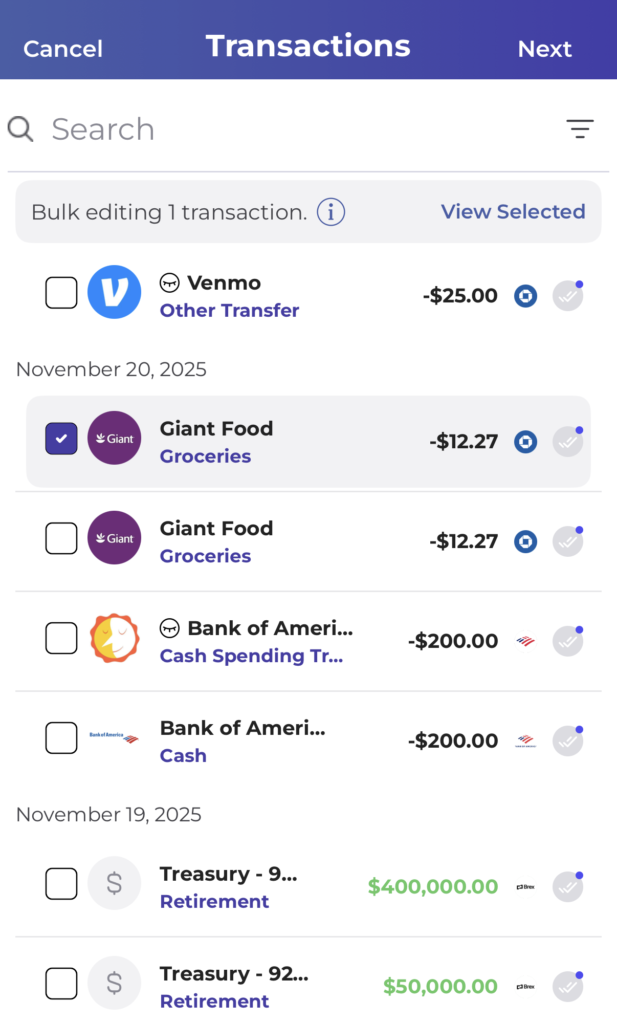Tap the dollar icon on $400,000.00 Treasury row
This screenshot has height=1024, width=617.
coord(114,884)
